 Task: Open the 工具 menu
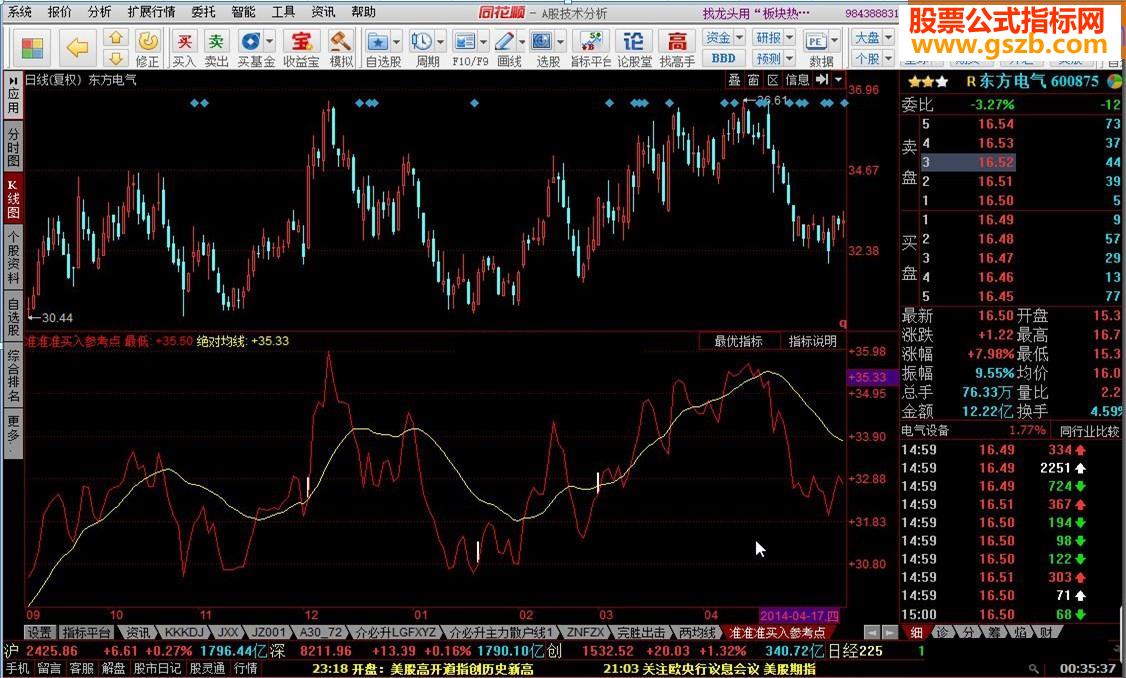[283, 11]
